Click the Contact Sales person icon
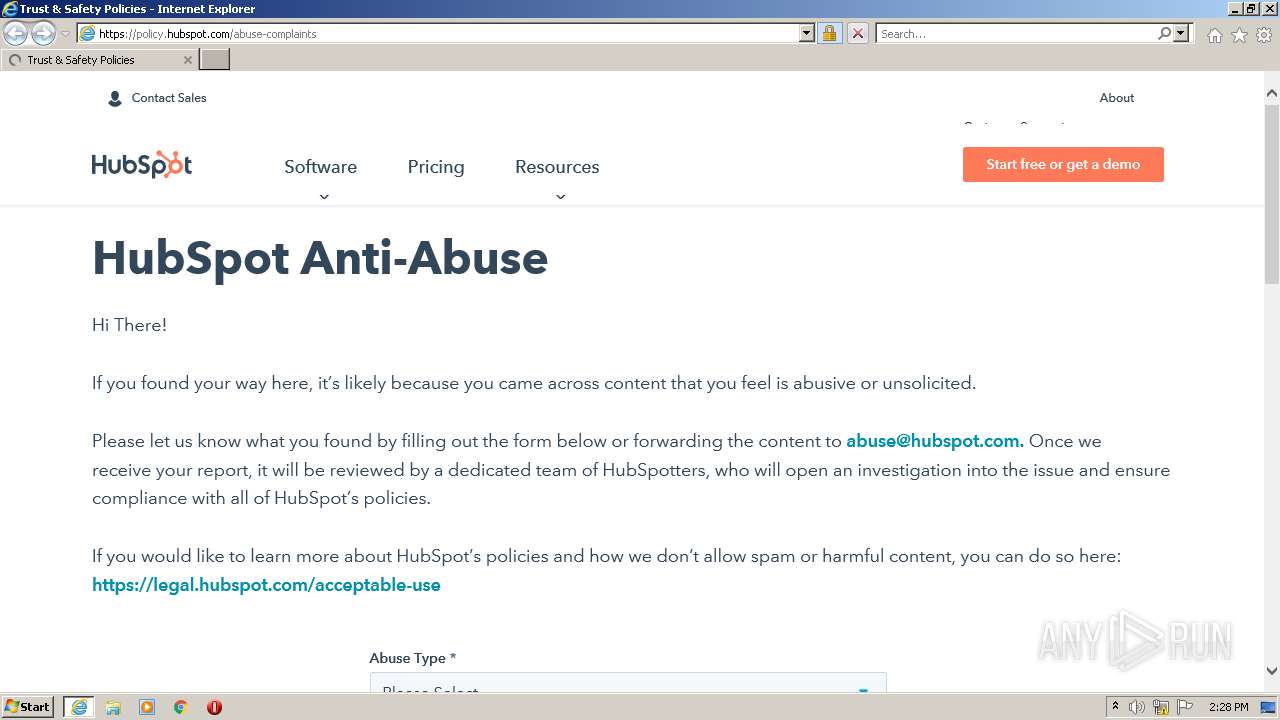 [x=114, y=98]
